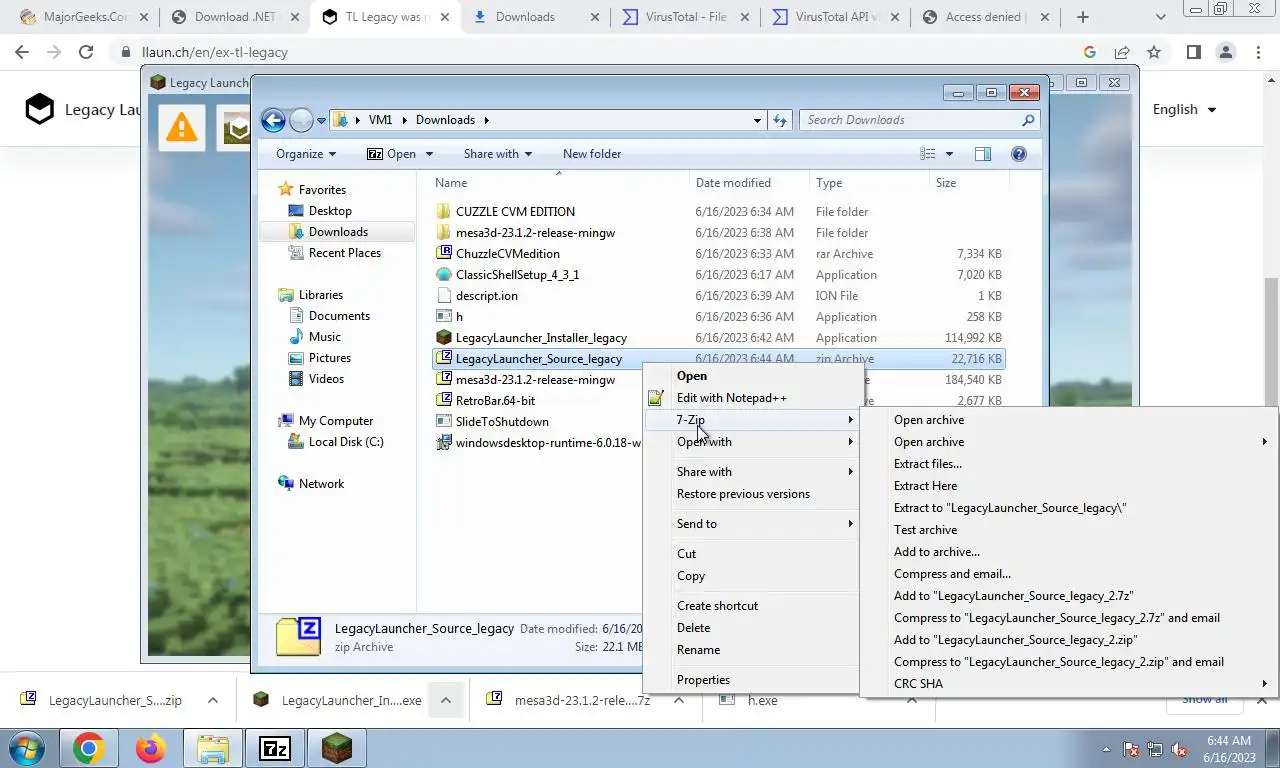Click the Chrome side panel icon

tap(1193, 52)
